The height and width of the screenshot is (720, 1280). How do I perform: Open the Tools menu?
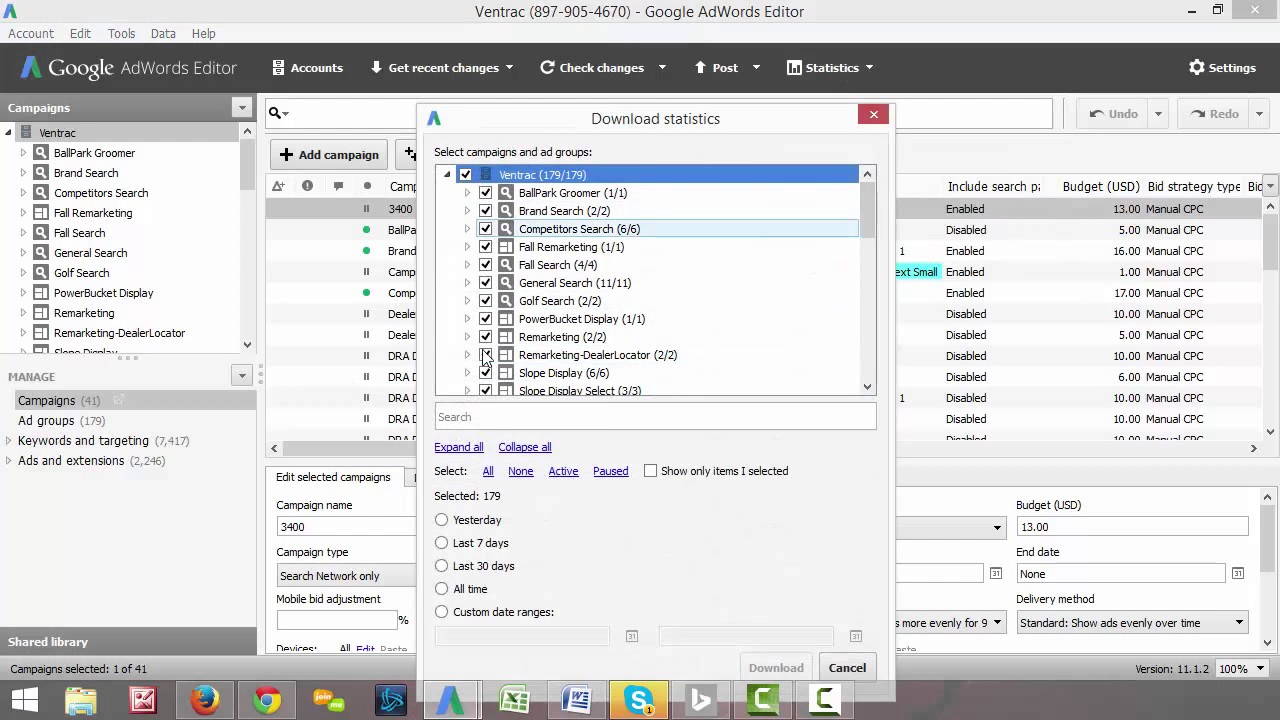pos(121,33)
